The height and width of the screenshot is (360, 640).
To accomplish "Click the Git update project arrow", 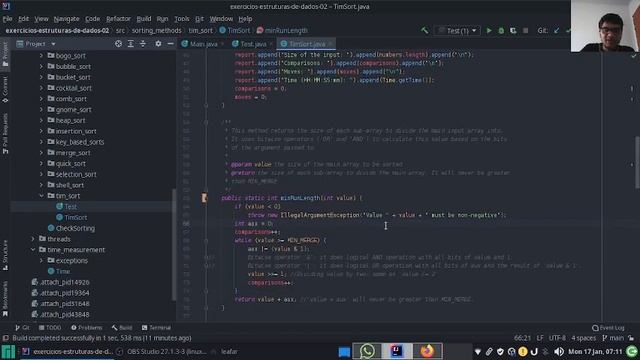I will tap(556, 31).
